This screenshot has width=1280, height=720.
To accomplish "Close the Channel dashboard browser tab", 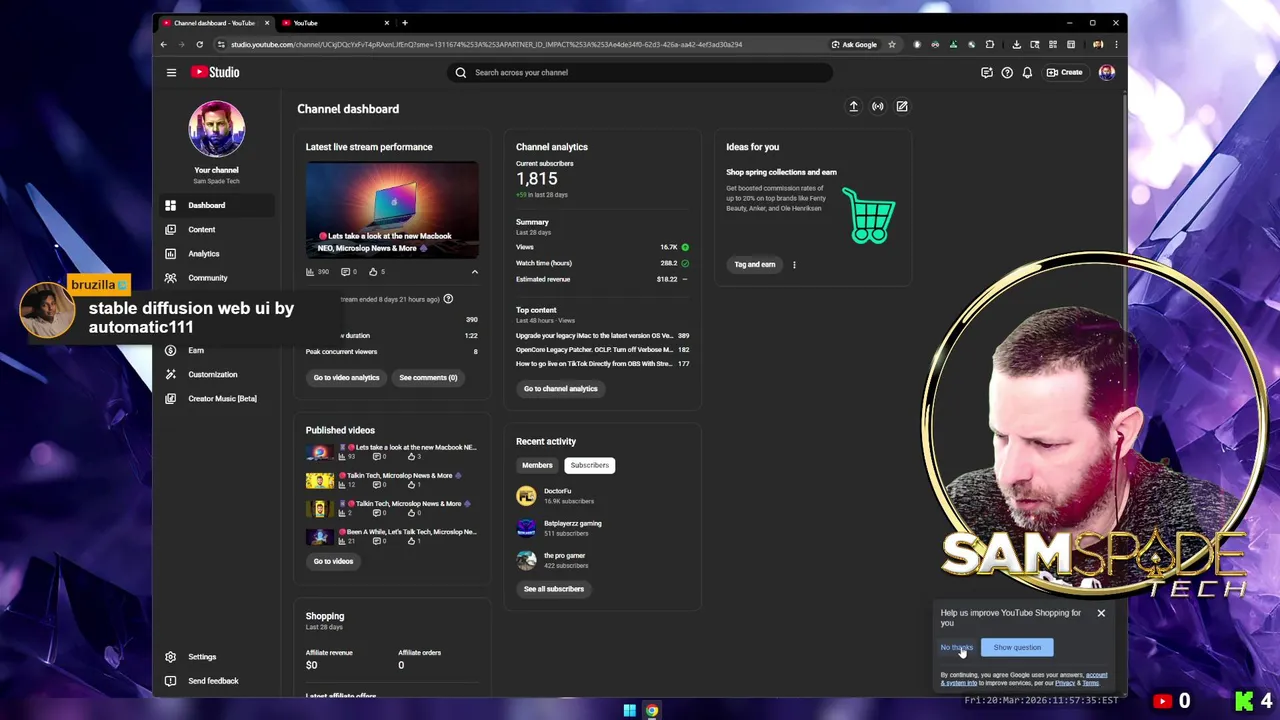I will tap(267, 23).
